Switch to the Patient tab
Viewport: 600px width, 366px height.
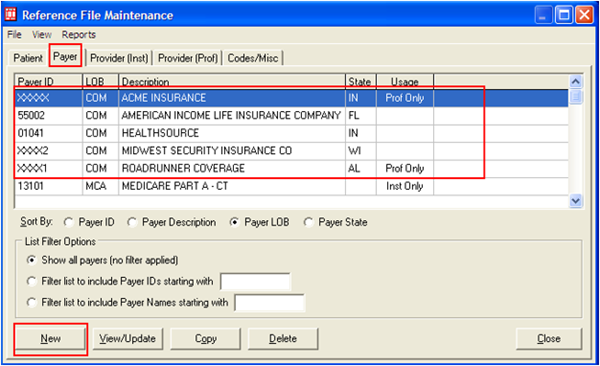click(x=28, y=58)
